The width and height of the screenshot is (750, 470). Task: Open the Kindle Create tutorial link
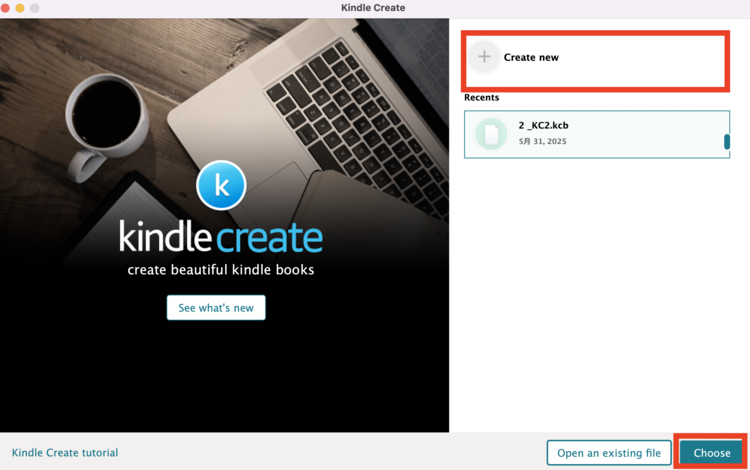coord(65,452)
